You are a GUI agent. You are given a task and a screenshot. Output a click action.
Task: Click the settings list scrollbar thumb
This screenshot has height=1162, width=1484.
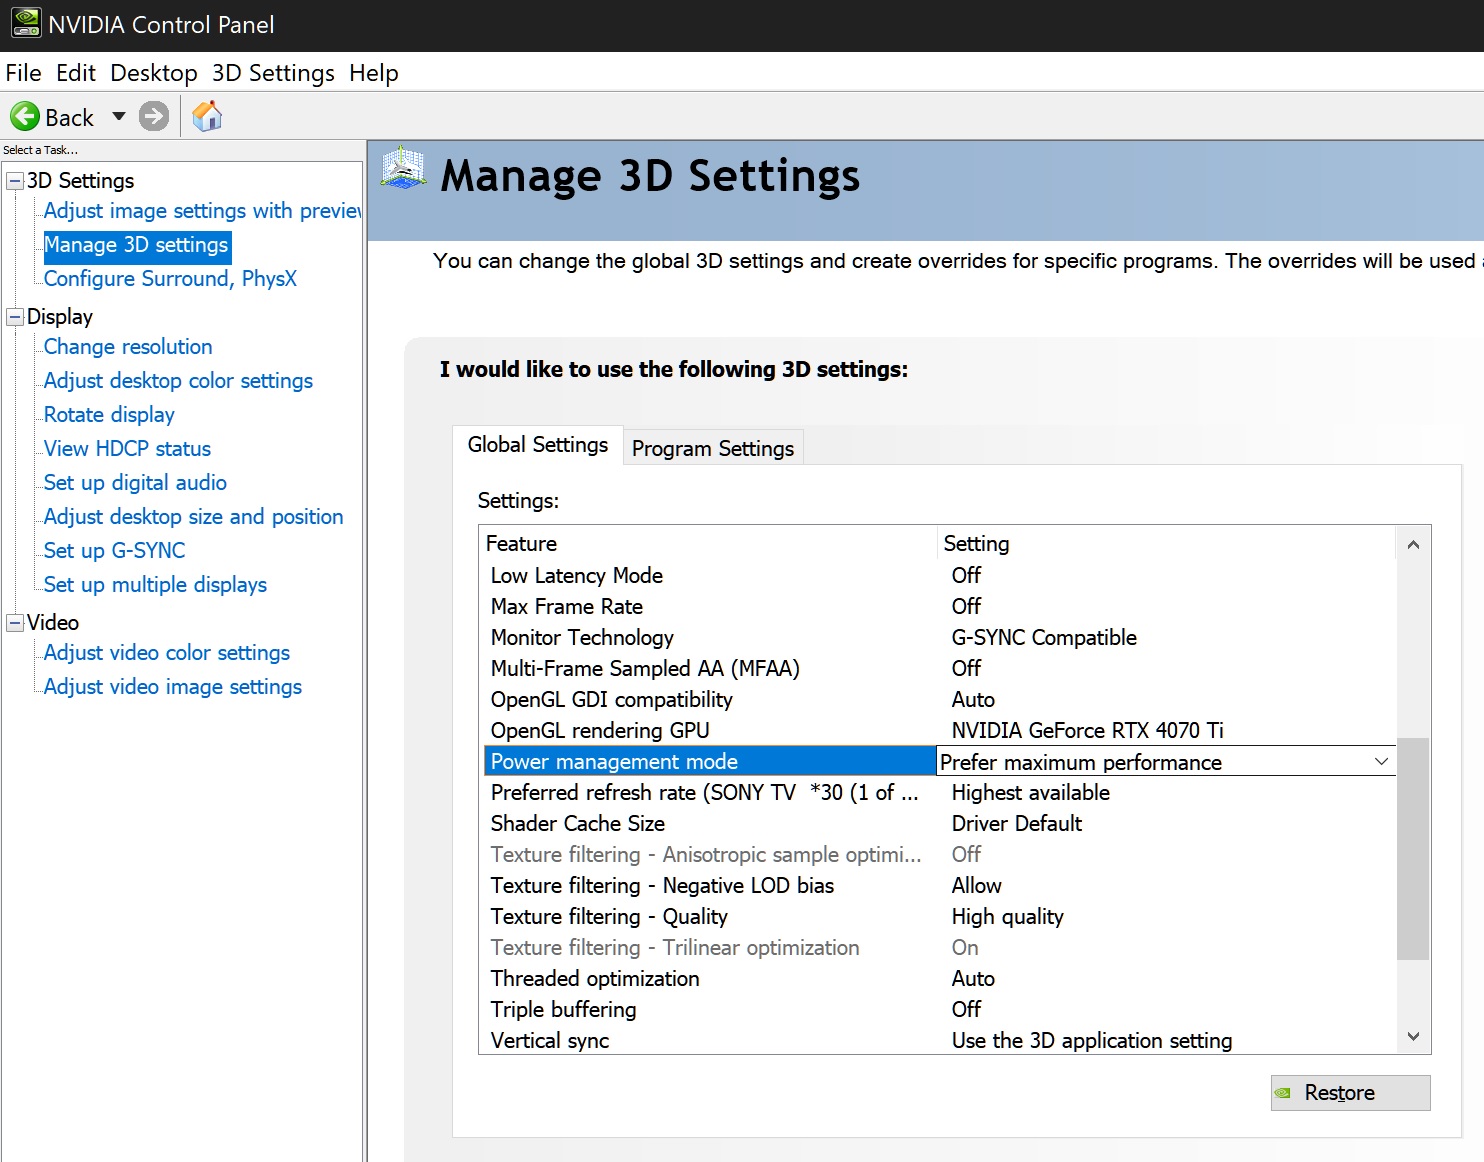[x=1413, y=848]
